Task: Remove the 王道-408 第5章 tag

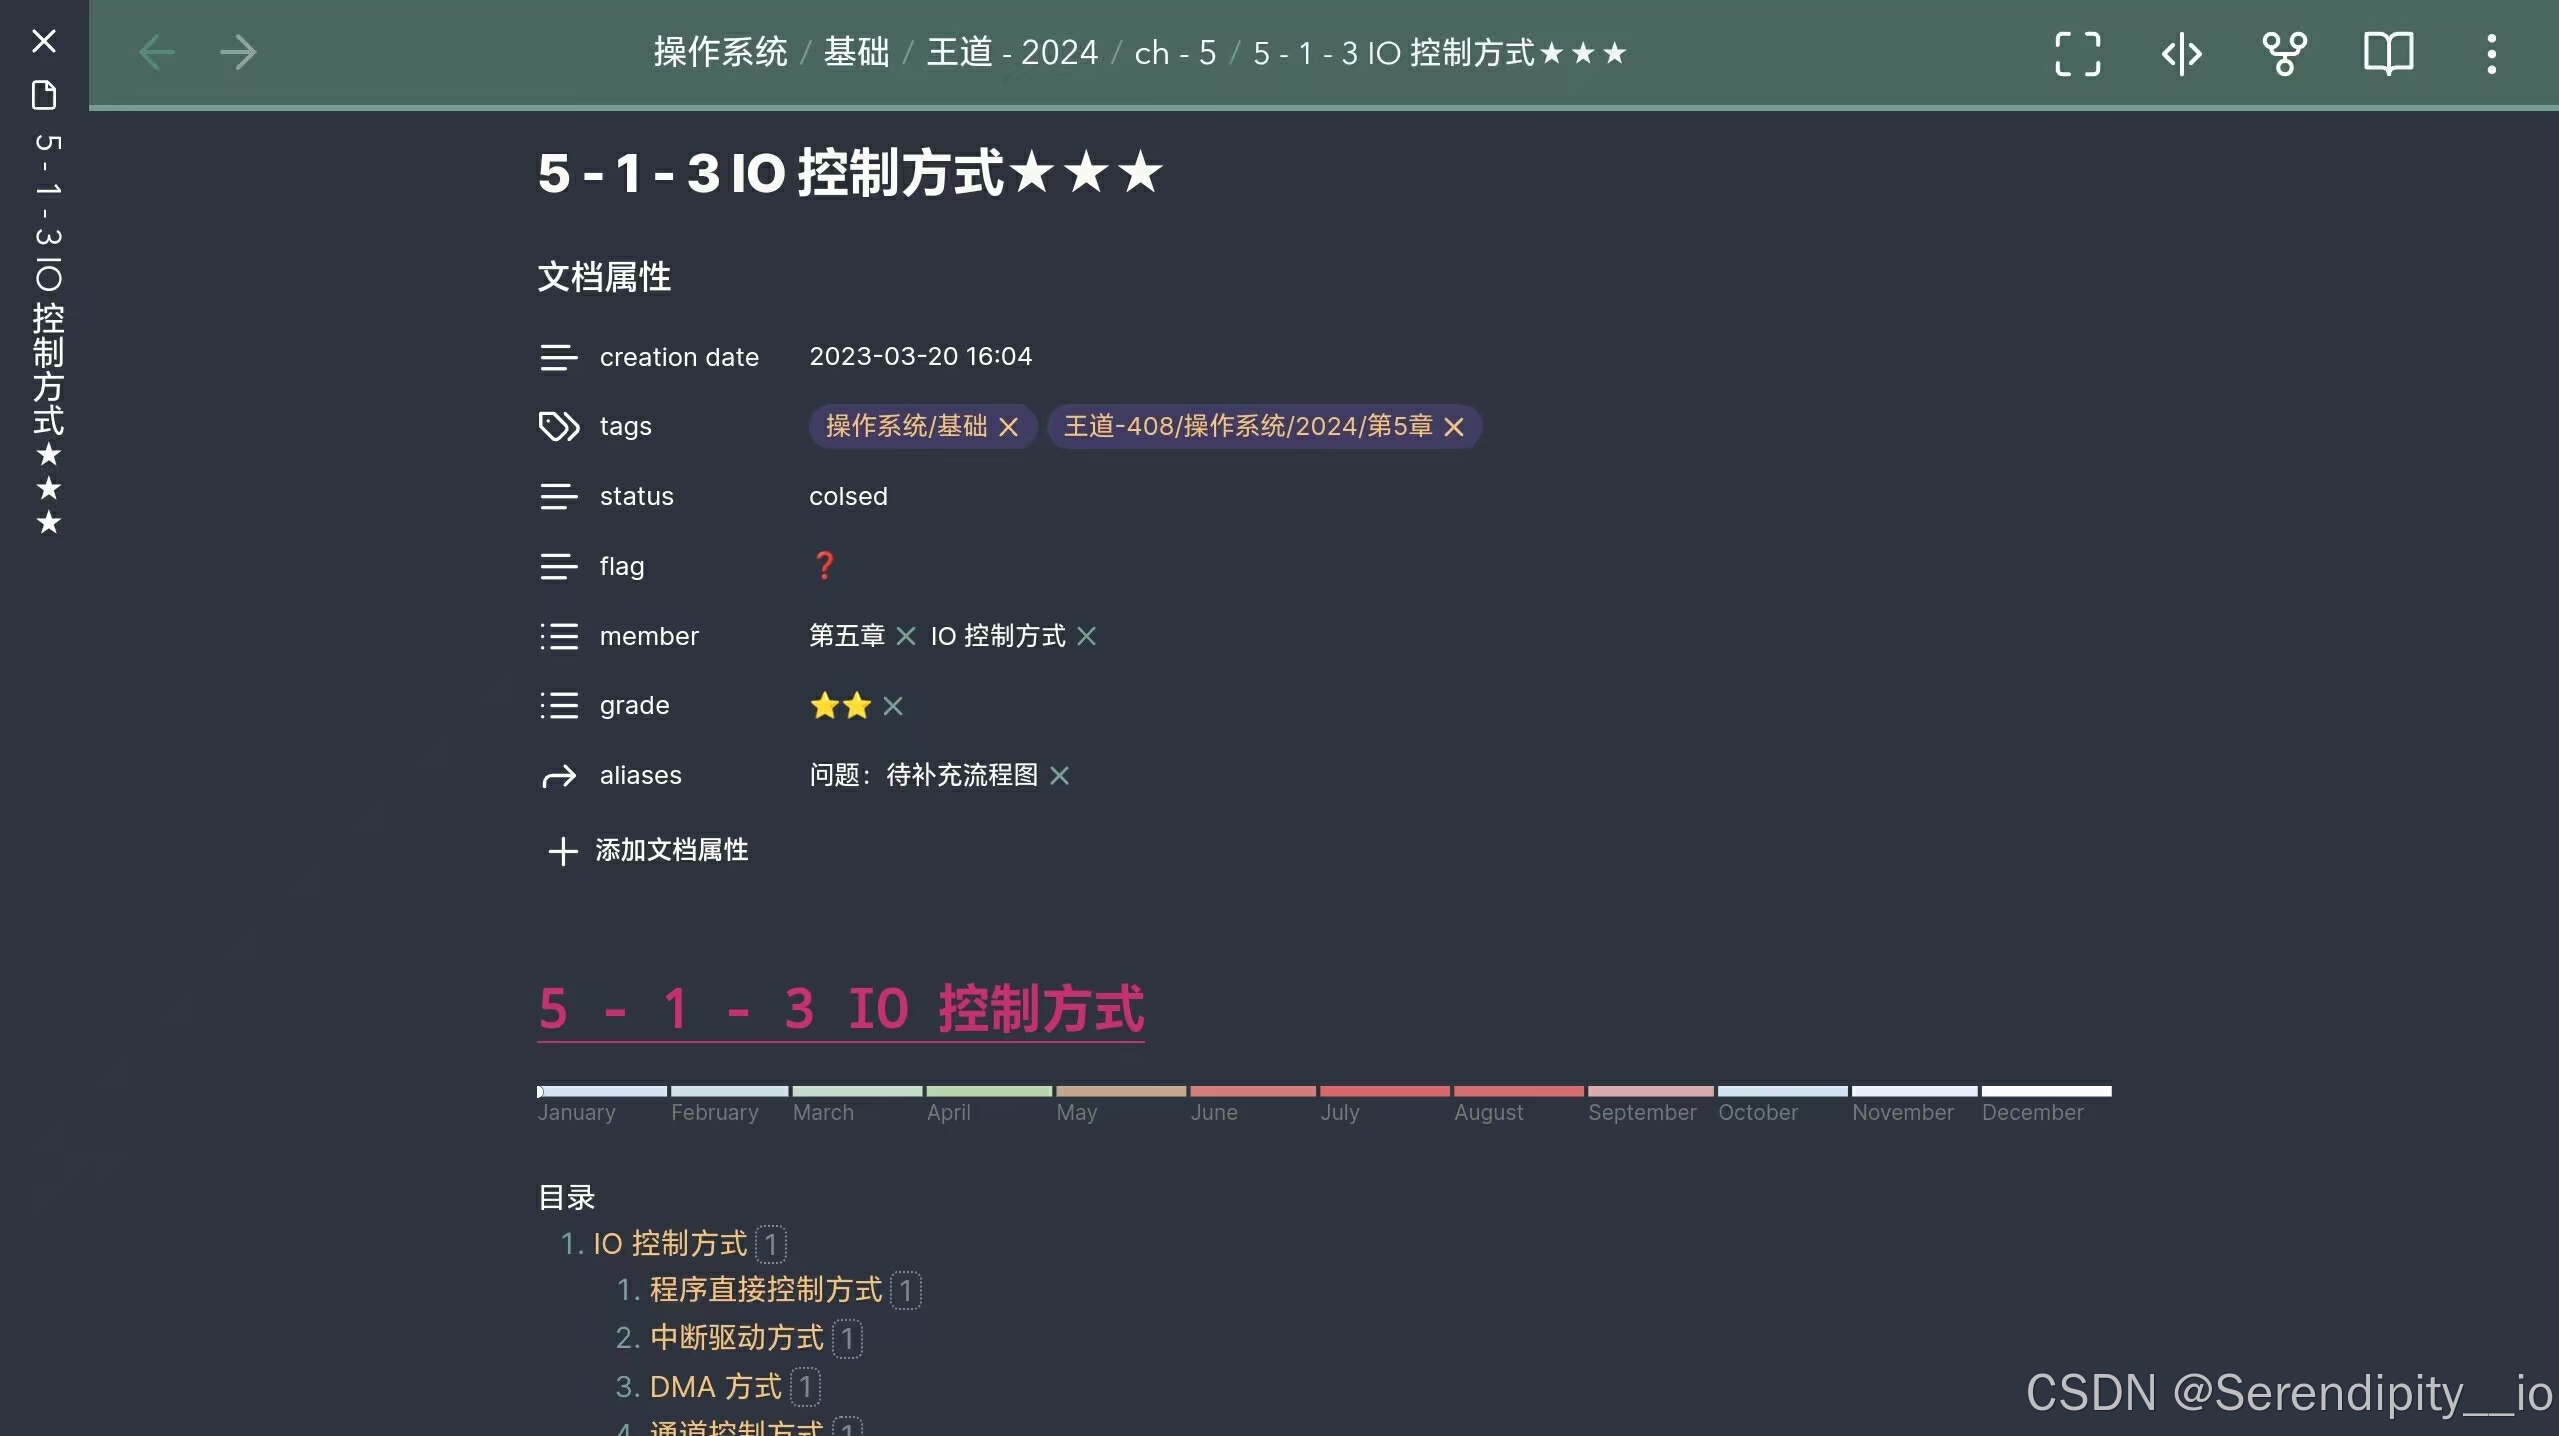Action: coord(1454,427)
